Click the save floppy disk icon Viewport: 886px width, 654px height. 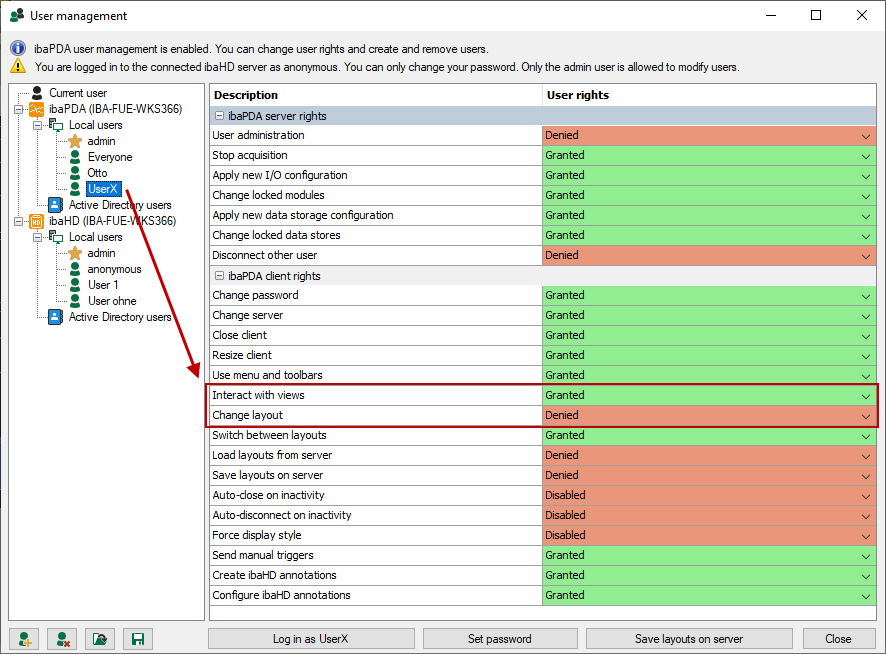click(x=138, y=639)
